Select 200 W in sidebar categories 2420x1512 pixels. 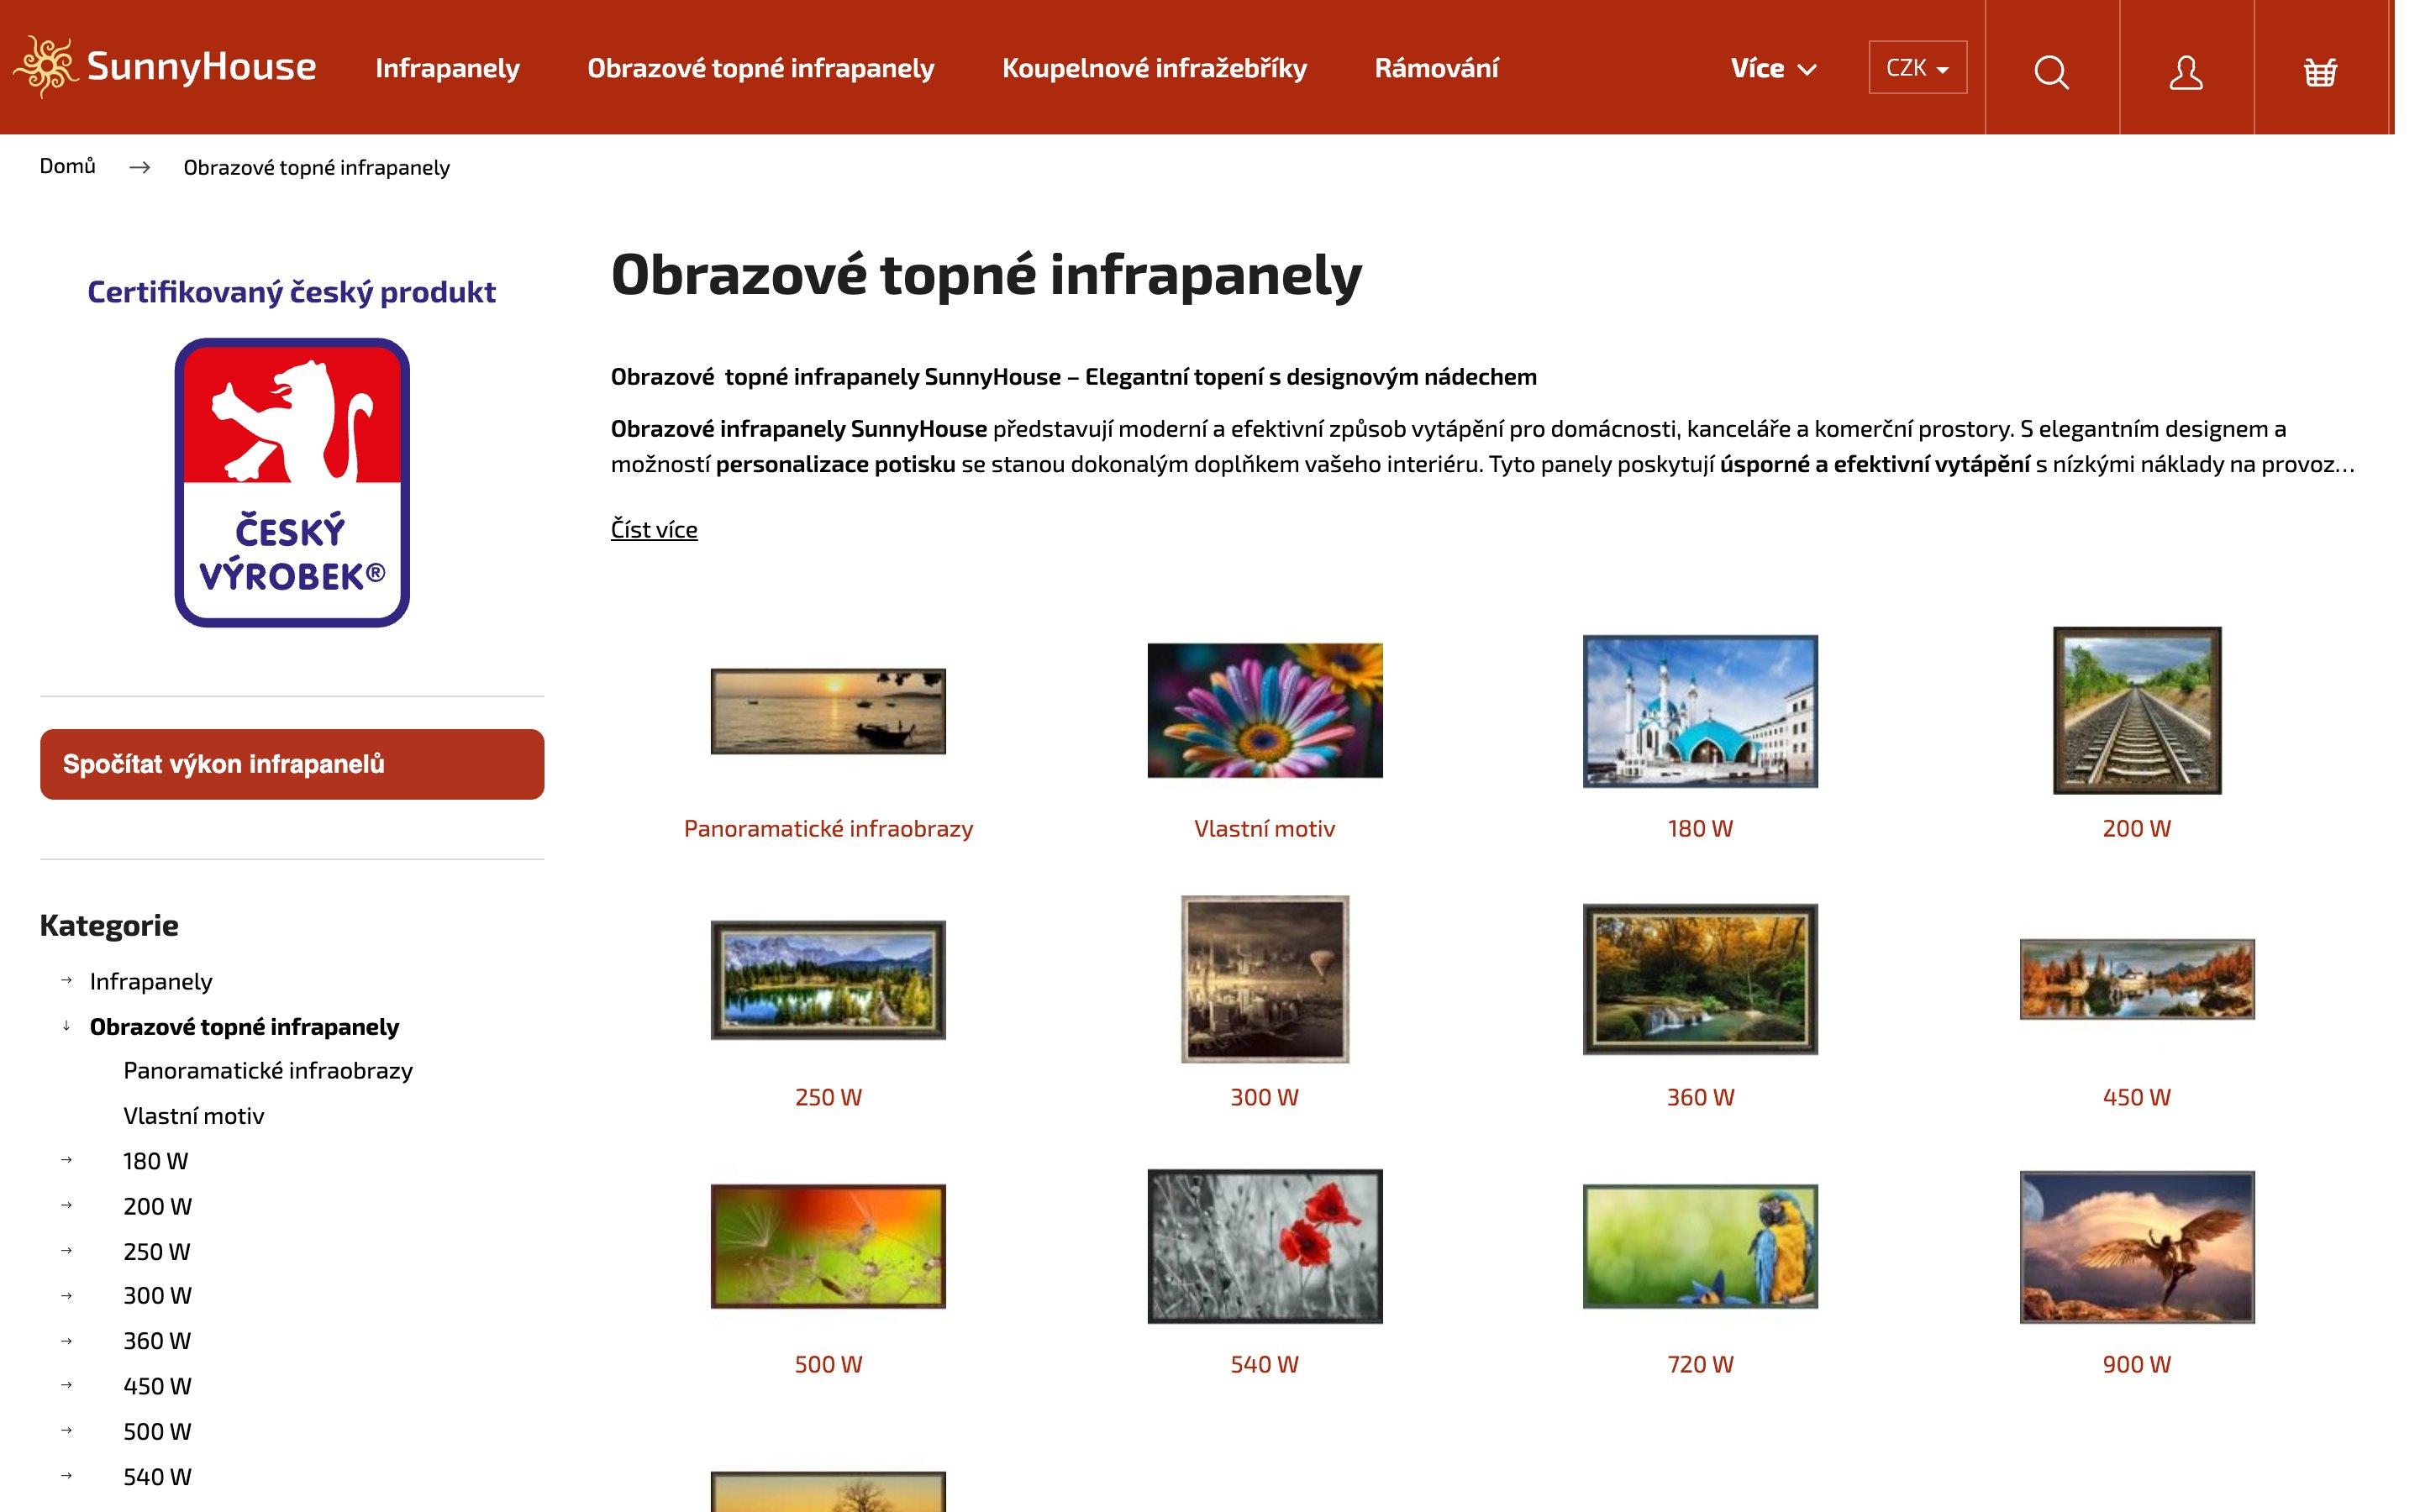click(x=157, y=1206)
